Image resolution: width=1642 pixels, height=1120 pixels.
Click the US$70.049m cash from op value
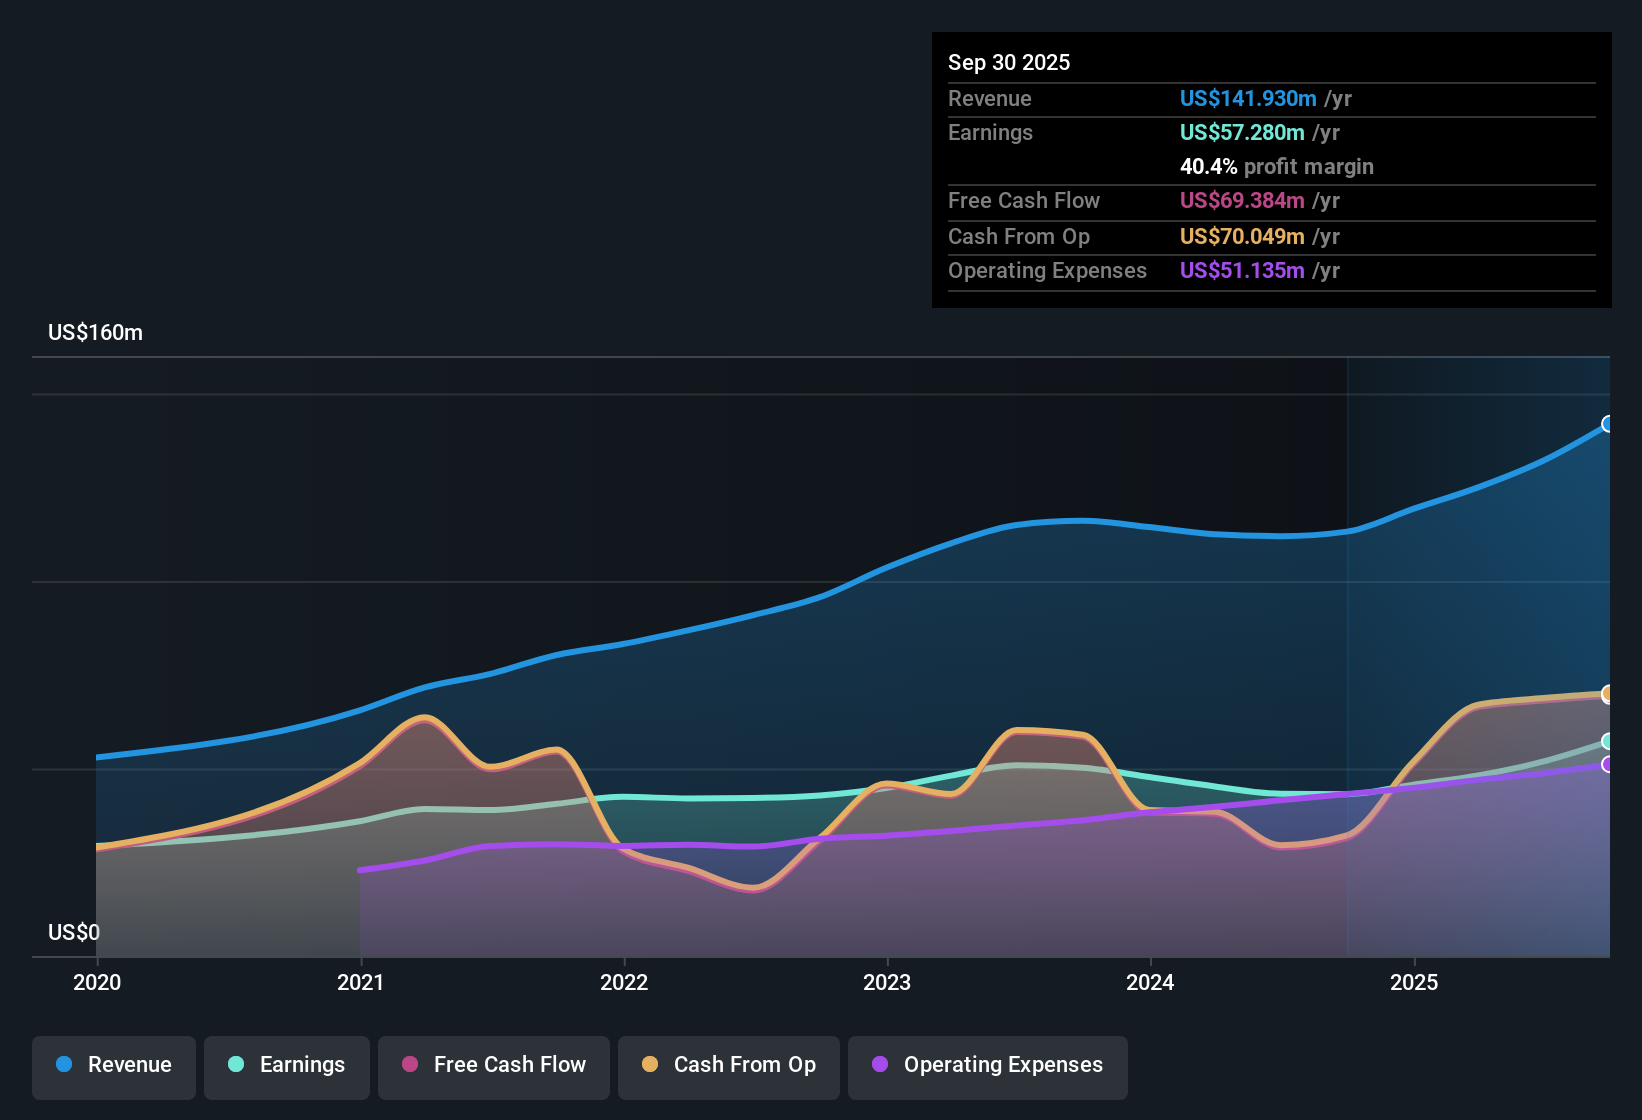coord(1242,236)
